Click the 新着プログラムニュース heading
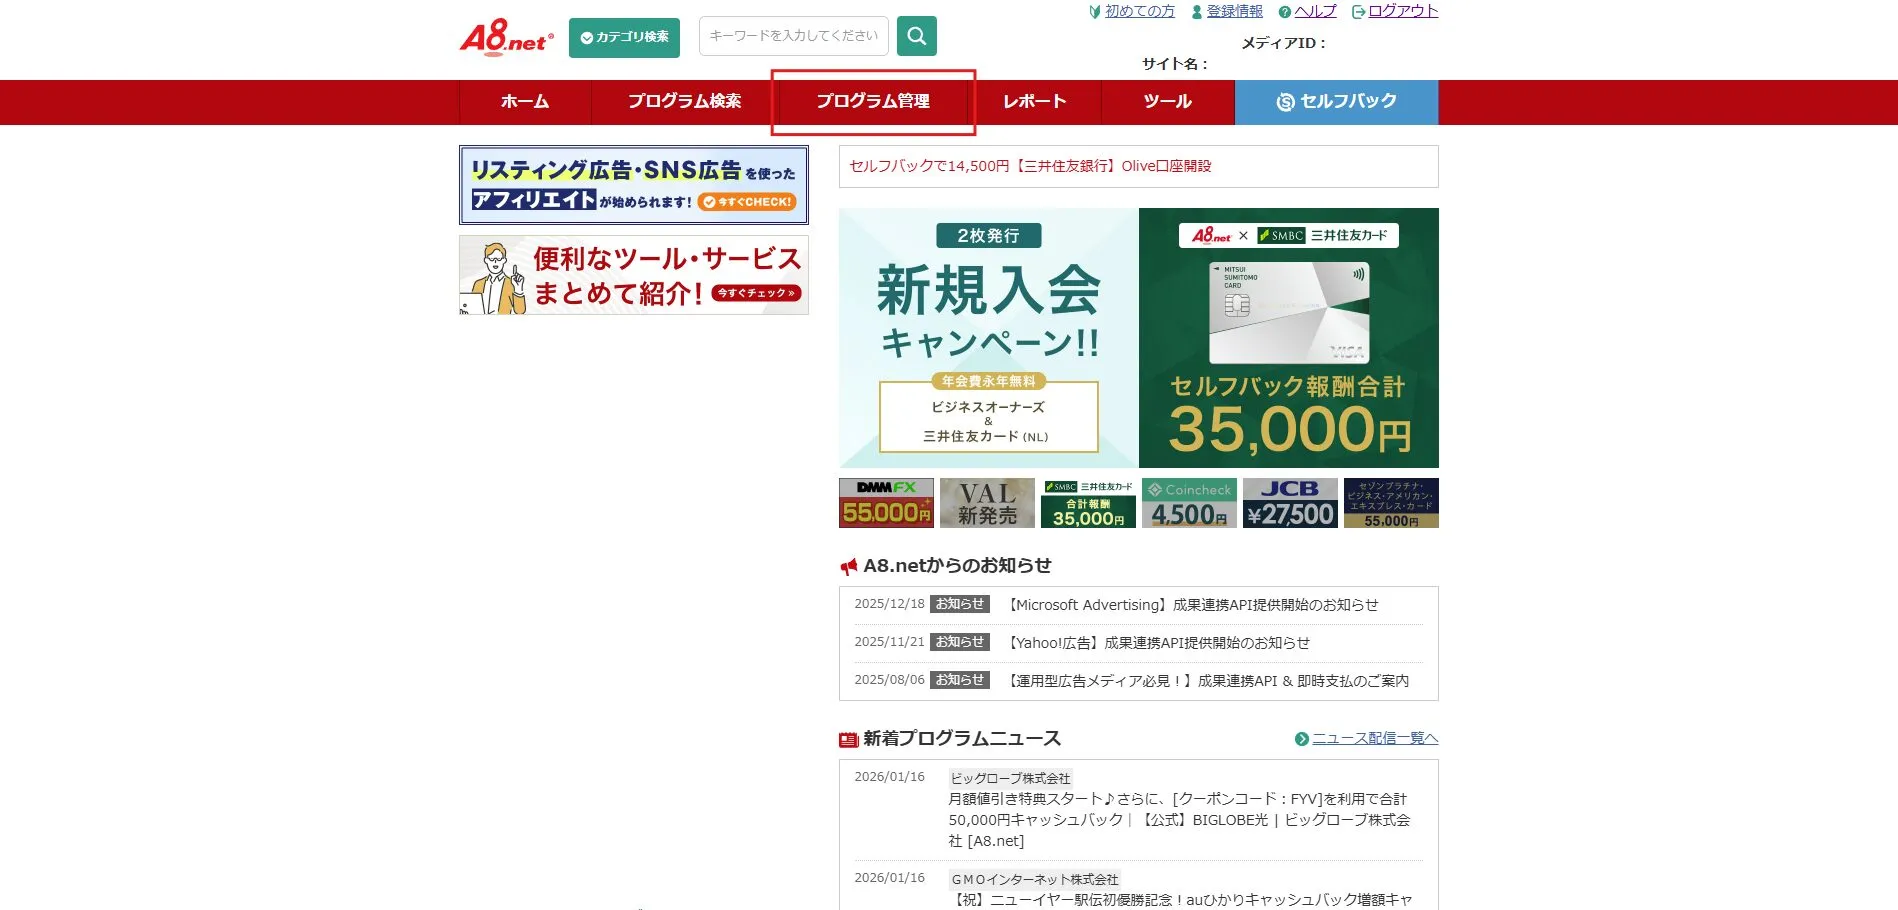 (x=962, y=739)
